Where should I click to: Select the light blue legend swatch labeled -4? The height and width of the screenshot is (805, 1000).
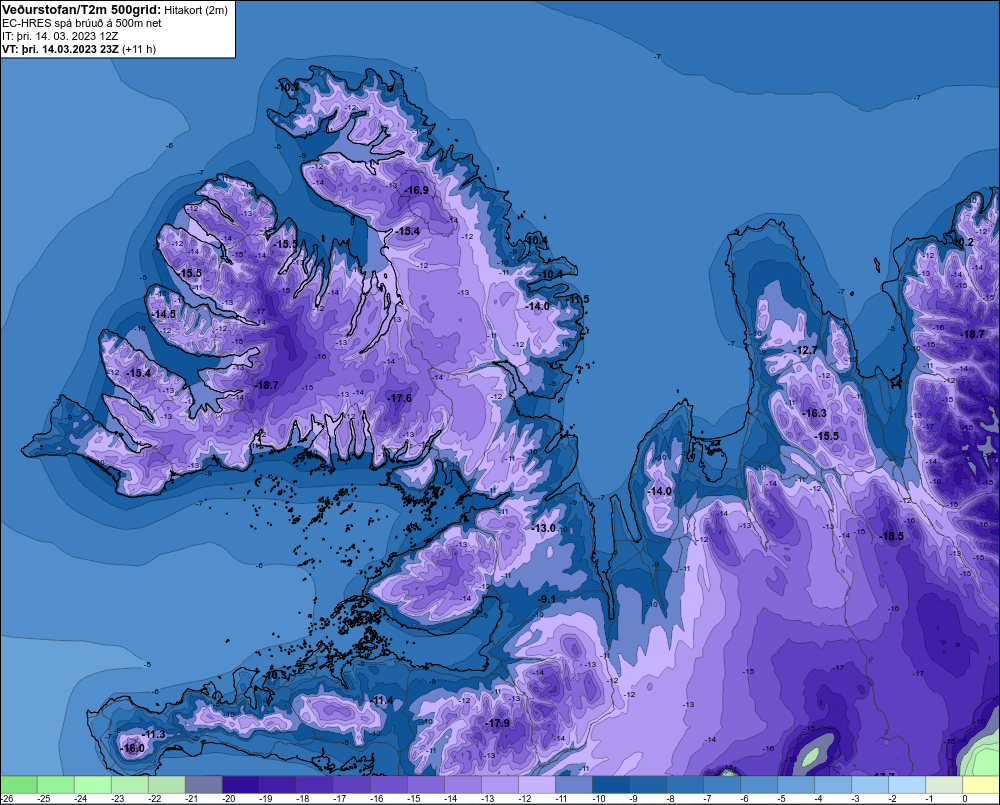click(832, 784)
